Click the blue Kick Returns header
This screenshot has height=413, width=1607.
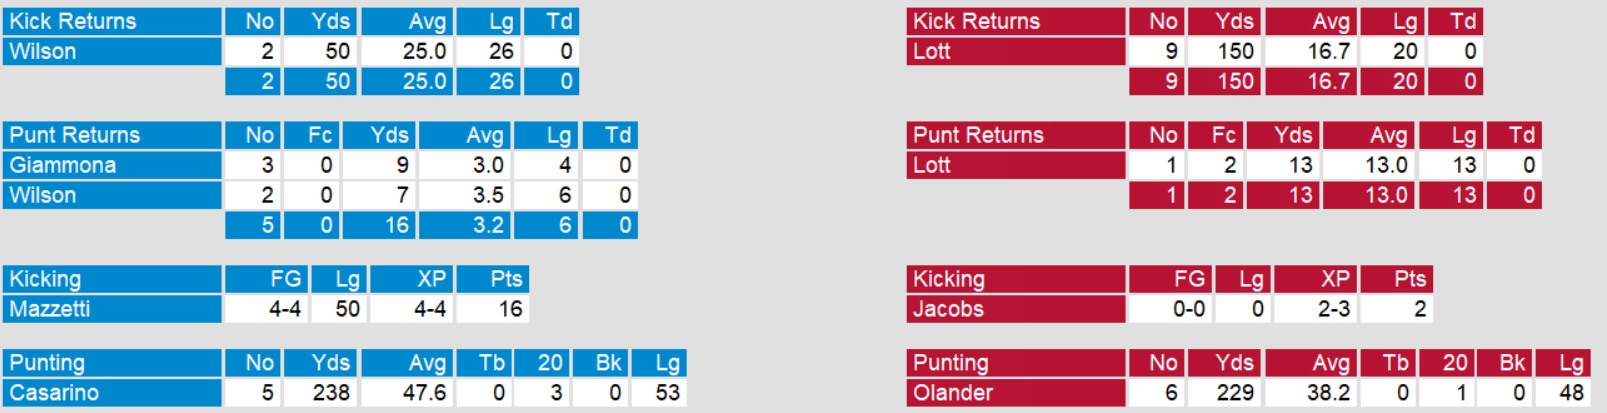point(112,21)
